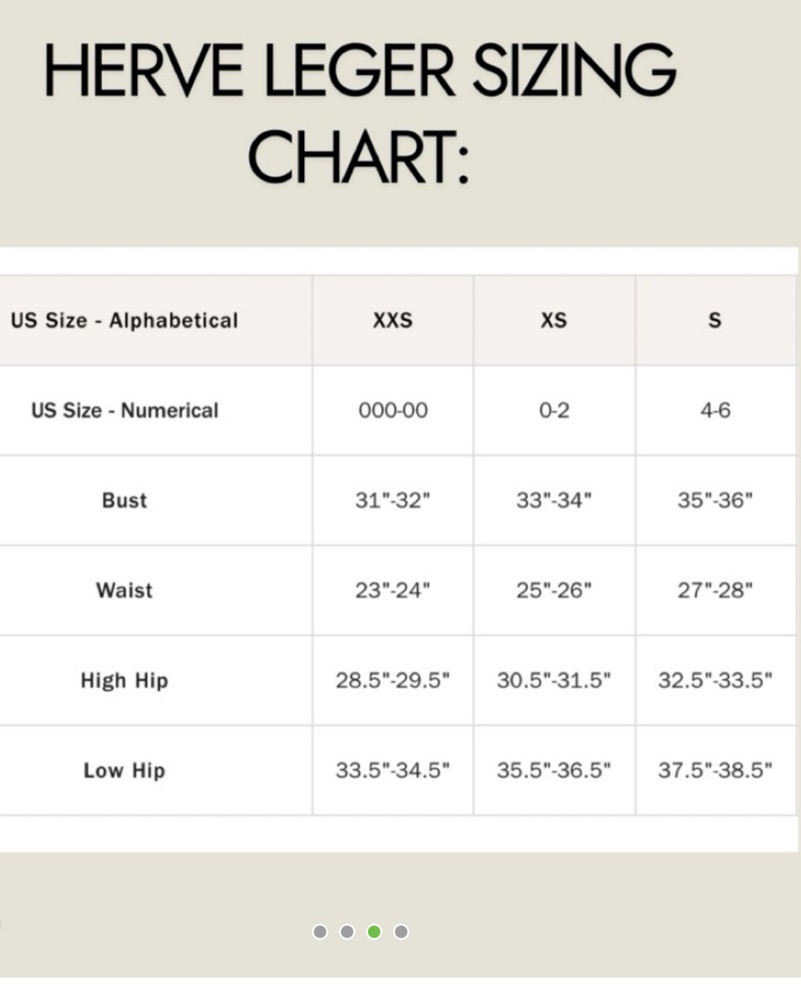Select the S size column header
The width and height of the screenshot is (801, 1000).
click(x=715, y=321)
